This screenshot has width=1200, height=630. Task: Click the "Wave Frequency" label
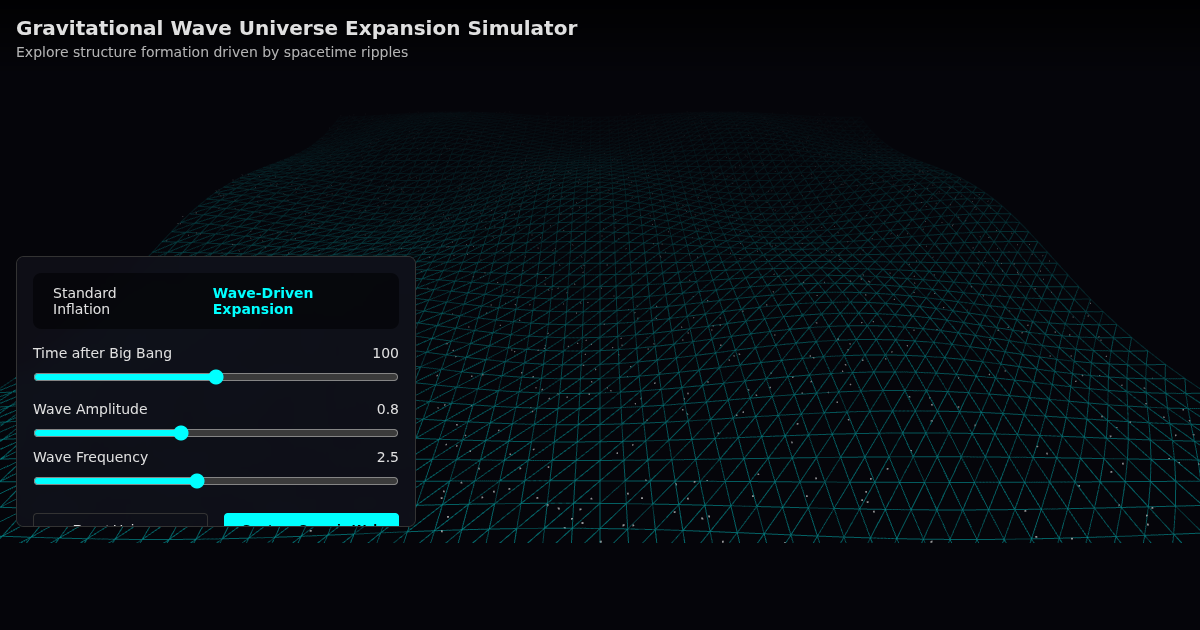click(90, 457)
